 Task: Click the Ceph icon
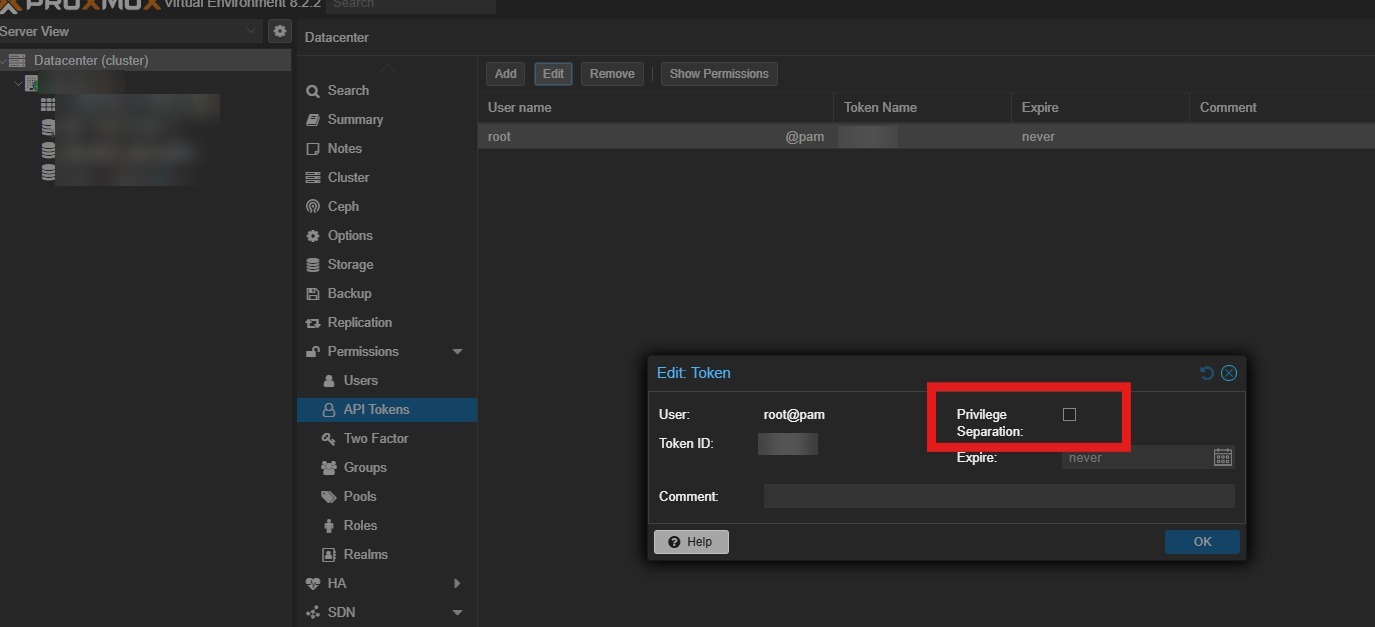point(313,207)
